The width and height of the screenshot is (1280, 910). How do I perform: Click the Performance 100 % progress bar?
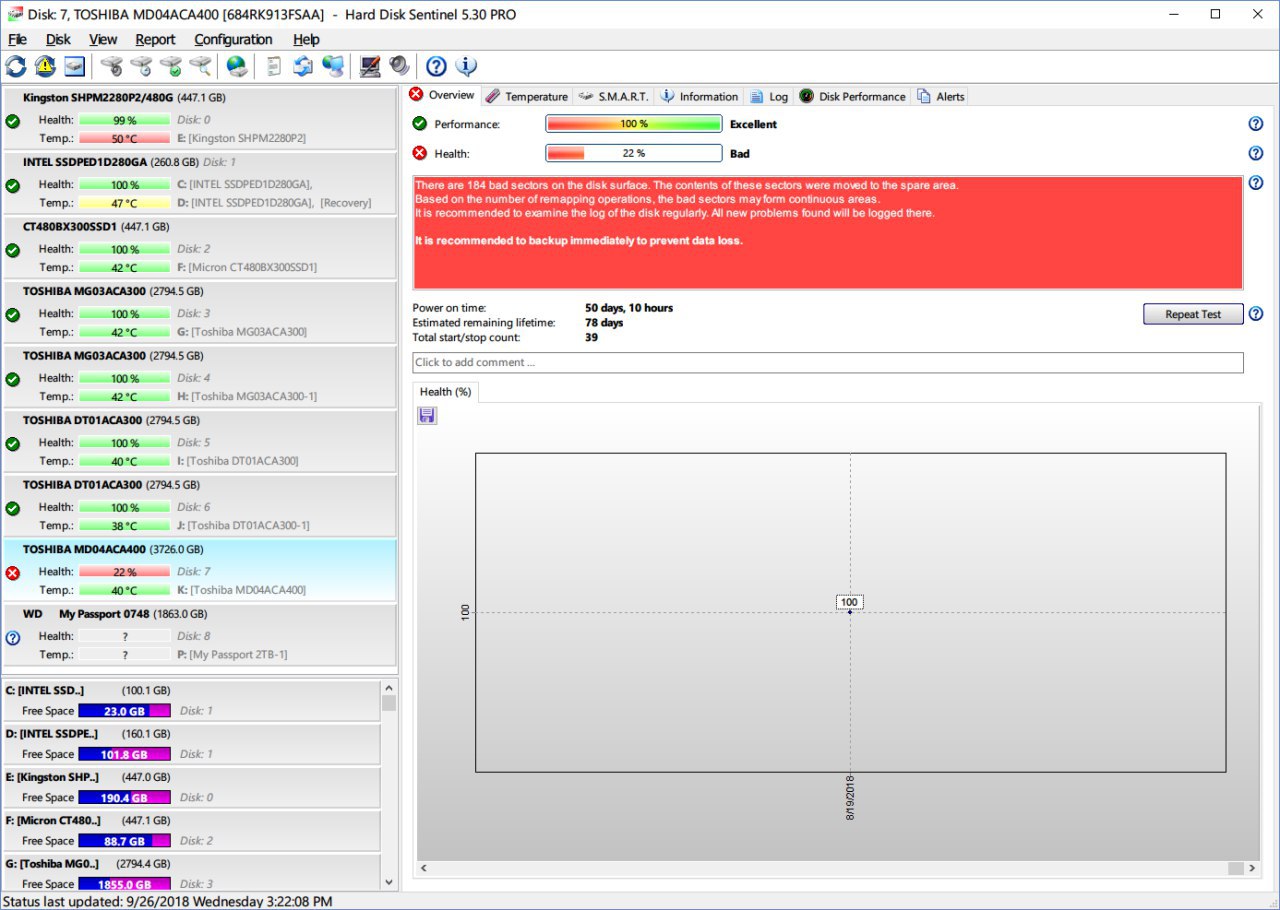pos(633,124)
